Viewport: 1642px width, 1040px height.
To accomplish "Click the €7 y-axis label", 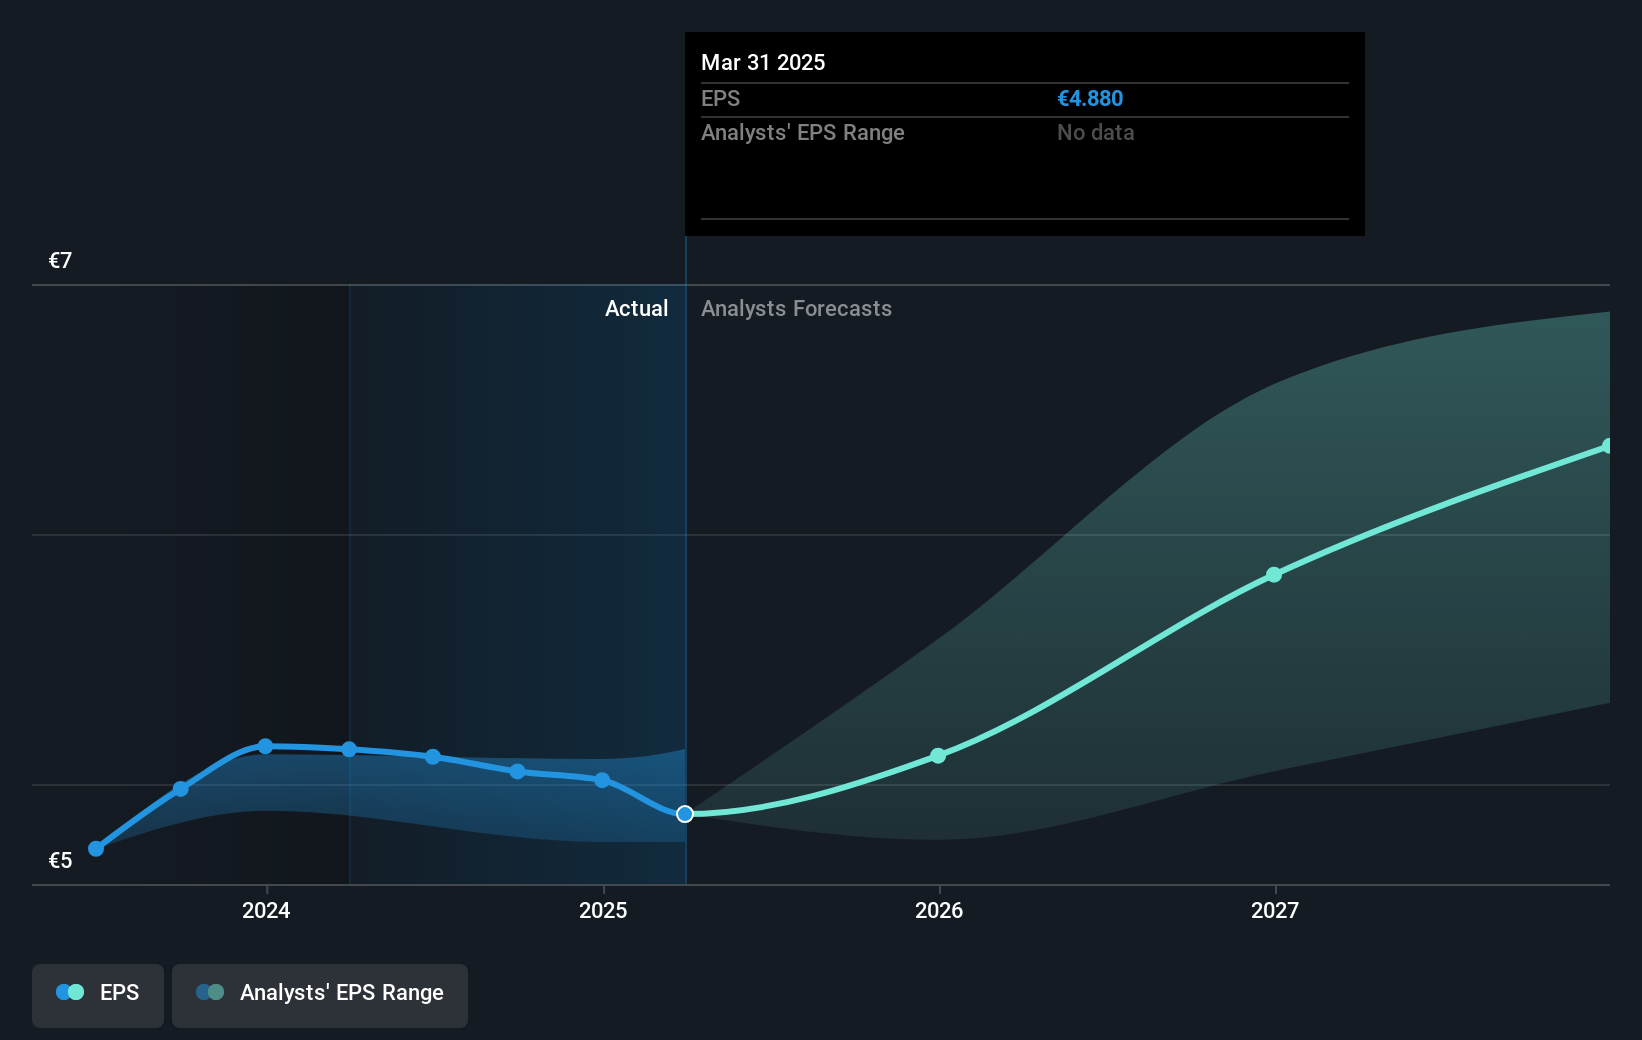I will coord(60,261).
